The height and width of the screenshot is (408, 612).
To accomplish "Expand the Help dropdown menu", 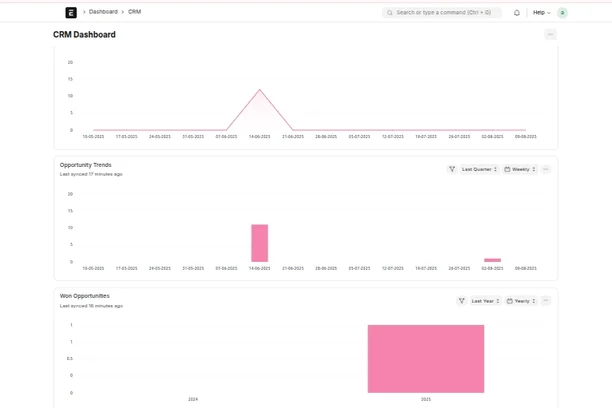I will (x=541, y=12).
